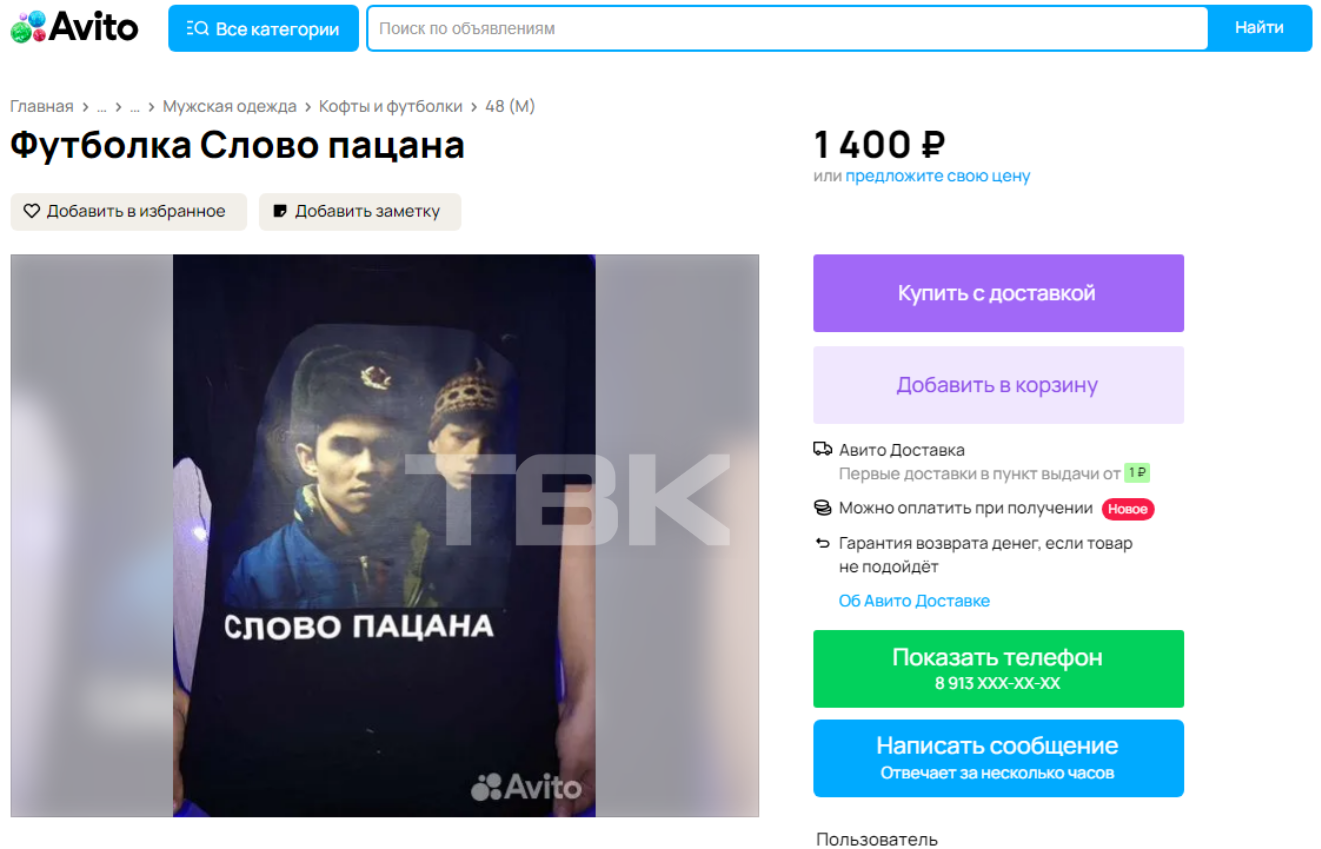Screen dimensions: 1321x849
Task: Click the note icon in Добавить заметку
Action: (x=280, y=211)
